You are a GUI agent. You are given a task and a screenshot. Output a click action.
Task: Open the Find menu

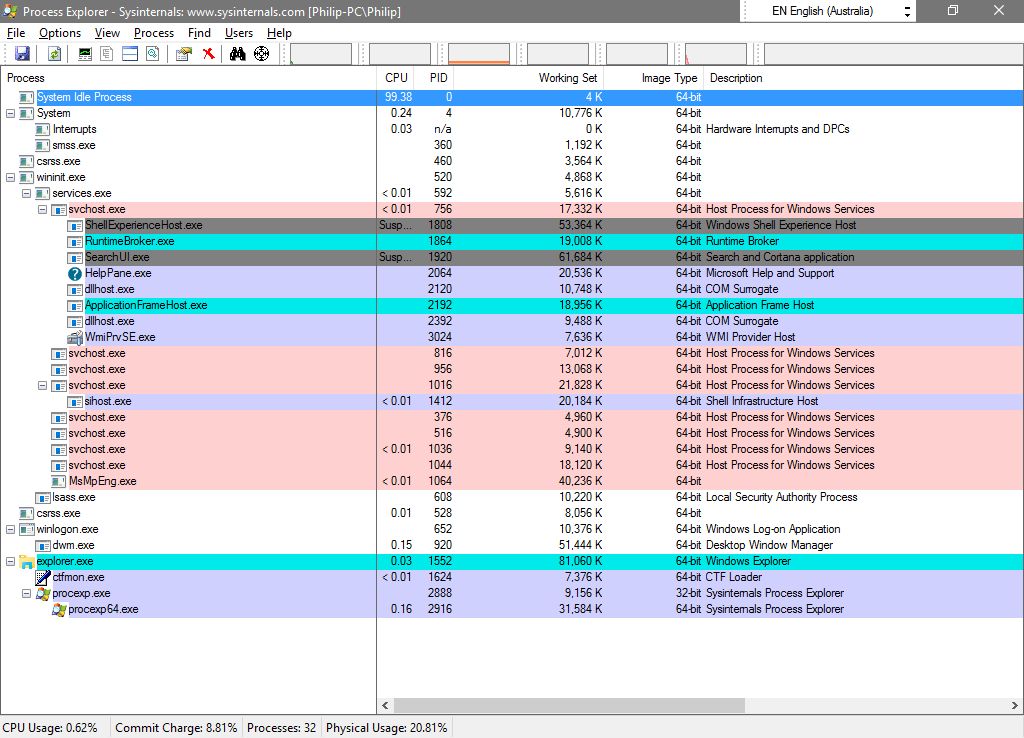click(199, 33)
